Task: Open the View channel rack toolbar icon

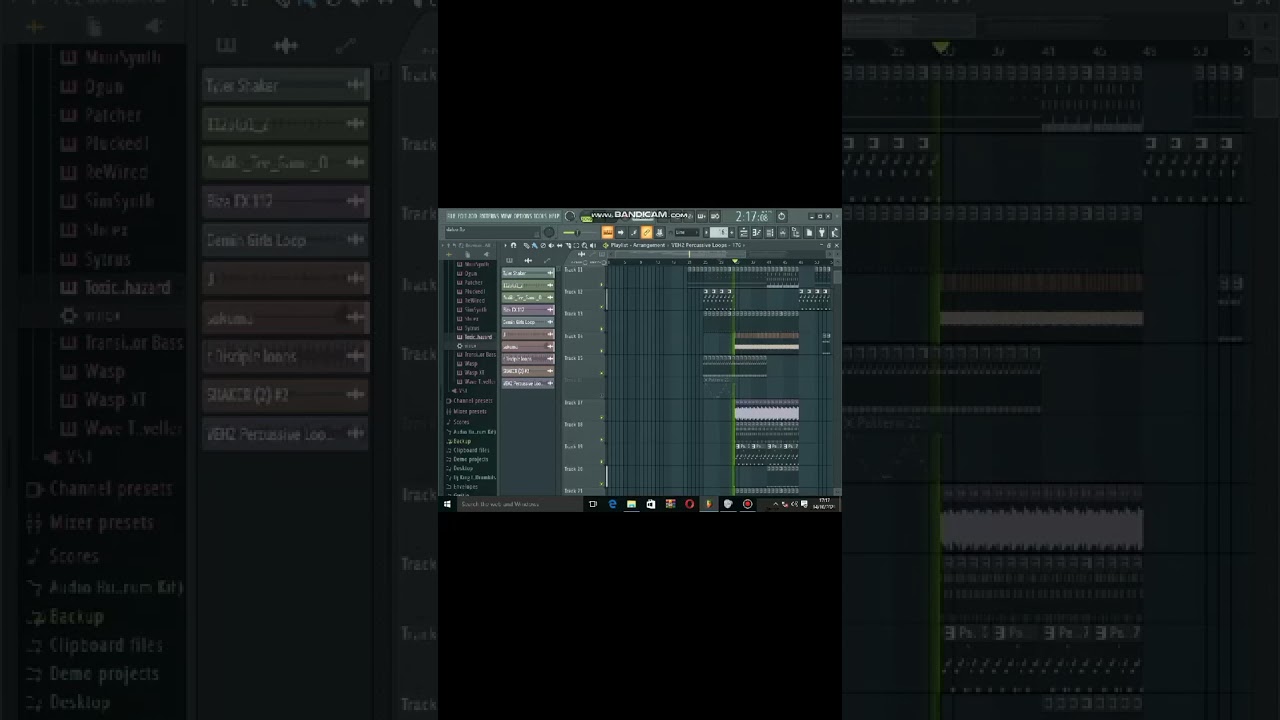Action: [x=770, y=232]
